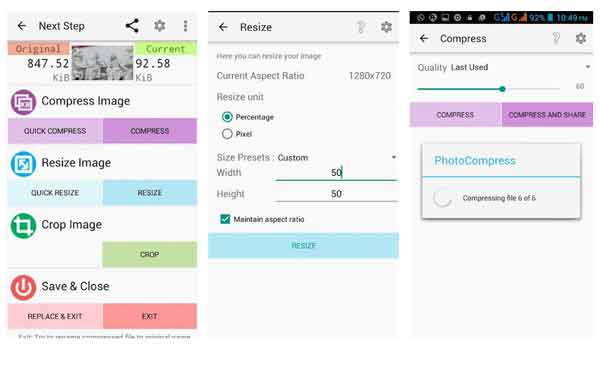Click the REPLACE & EXIT button
Screen dimensions: 600x366
click(x=55, y=316)
